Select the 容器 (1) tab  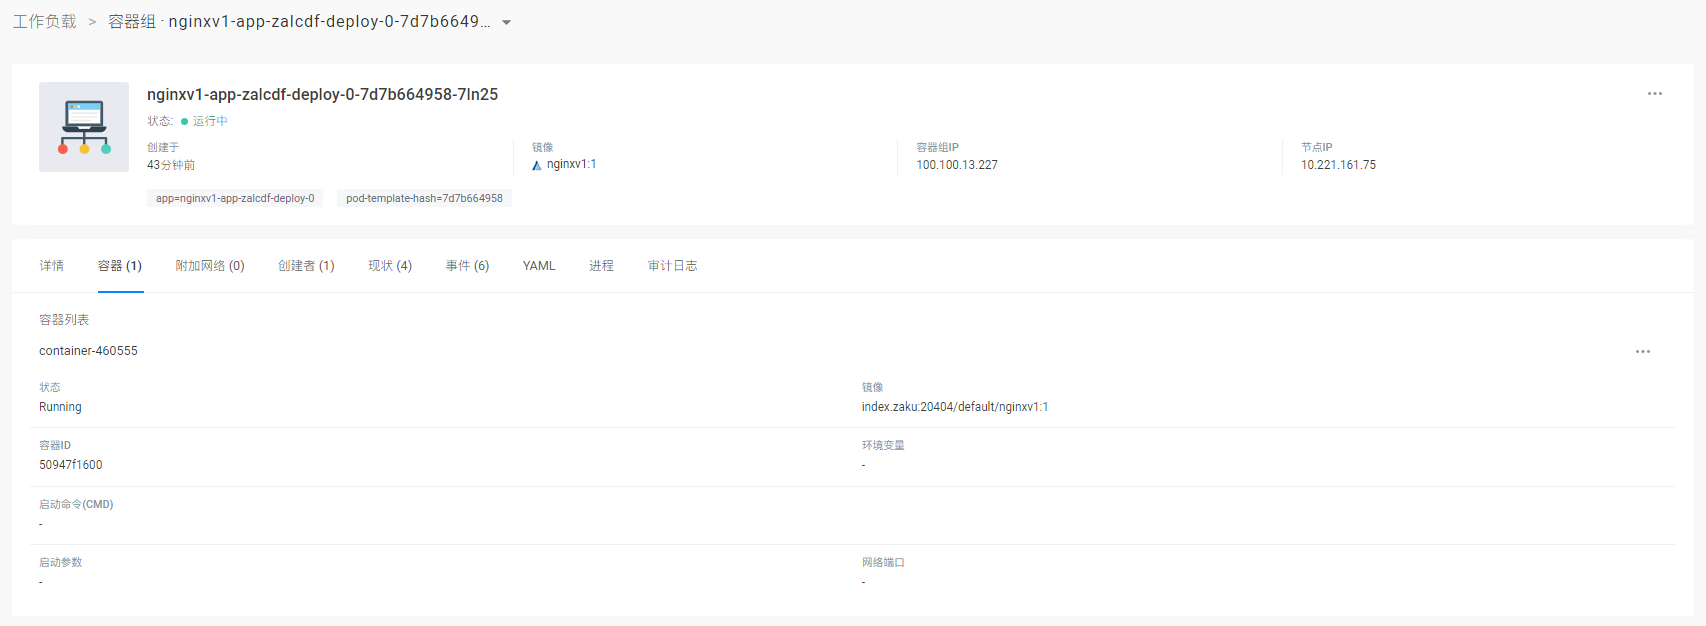coord(120,266)
